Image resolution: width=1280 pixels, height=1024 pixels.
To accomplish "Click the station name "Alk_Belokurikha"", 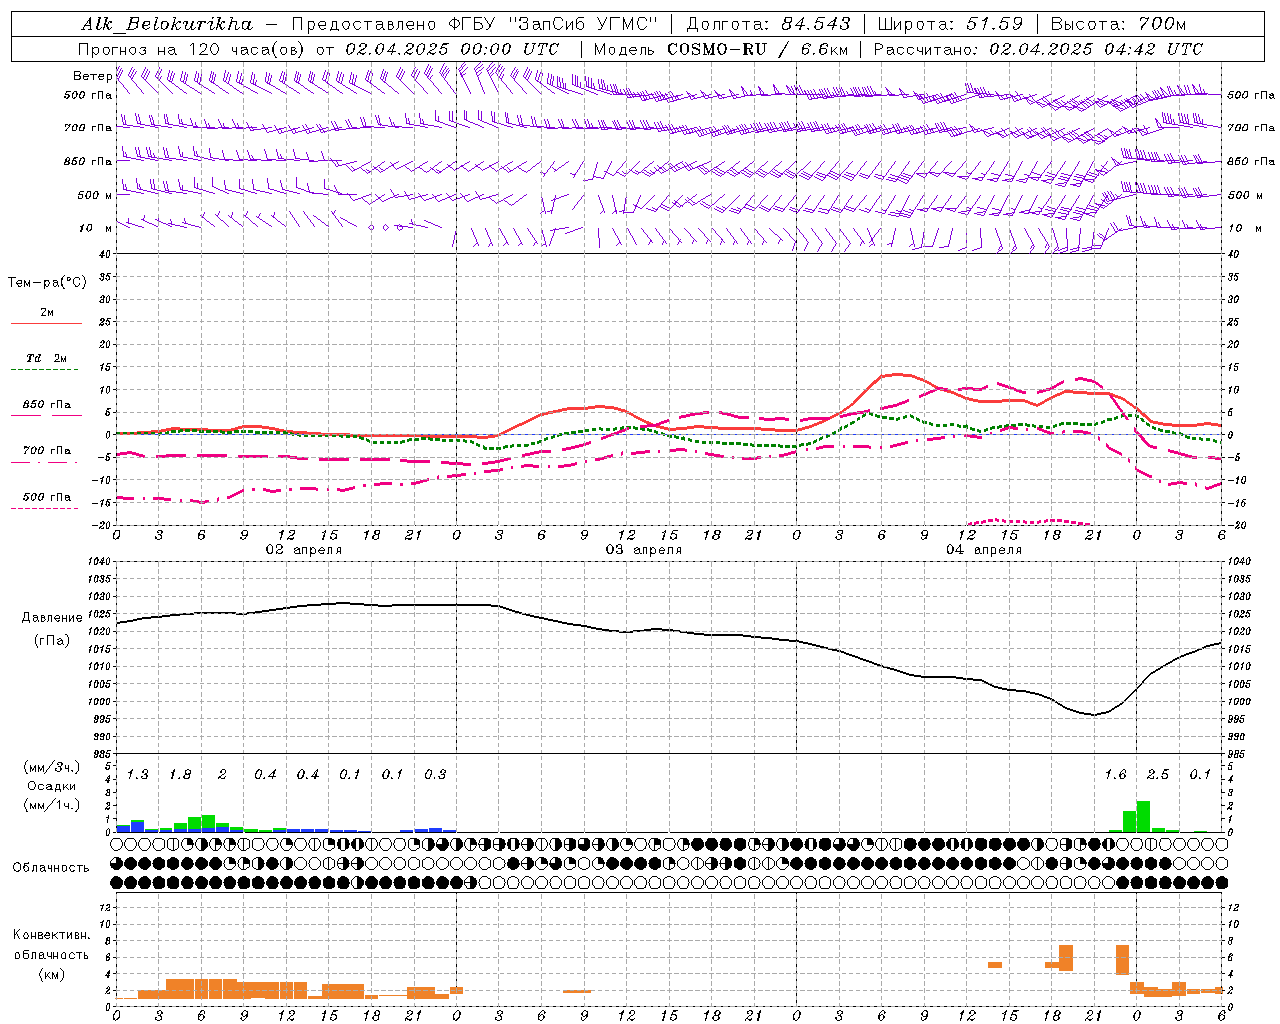I will [167, 24].
